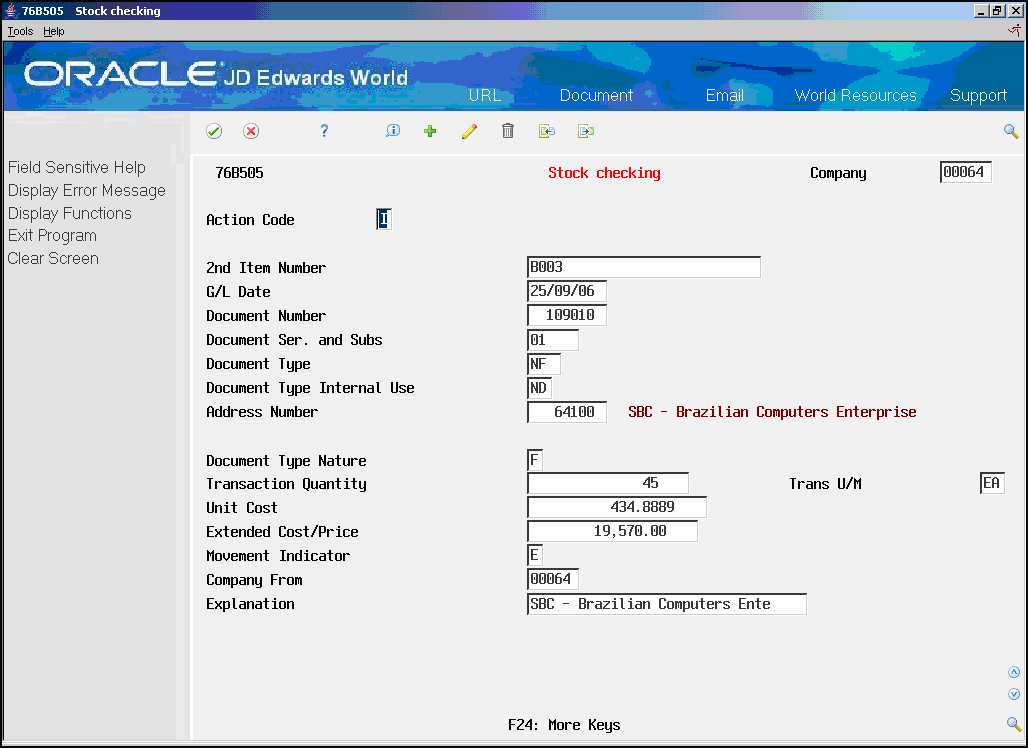Focus the Company From field
The image size is (1028, 748).
pos(553,579)
